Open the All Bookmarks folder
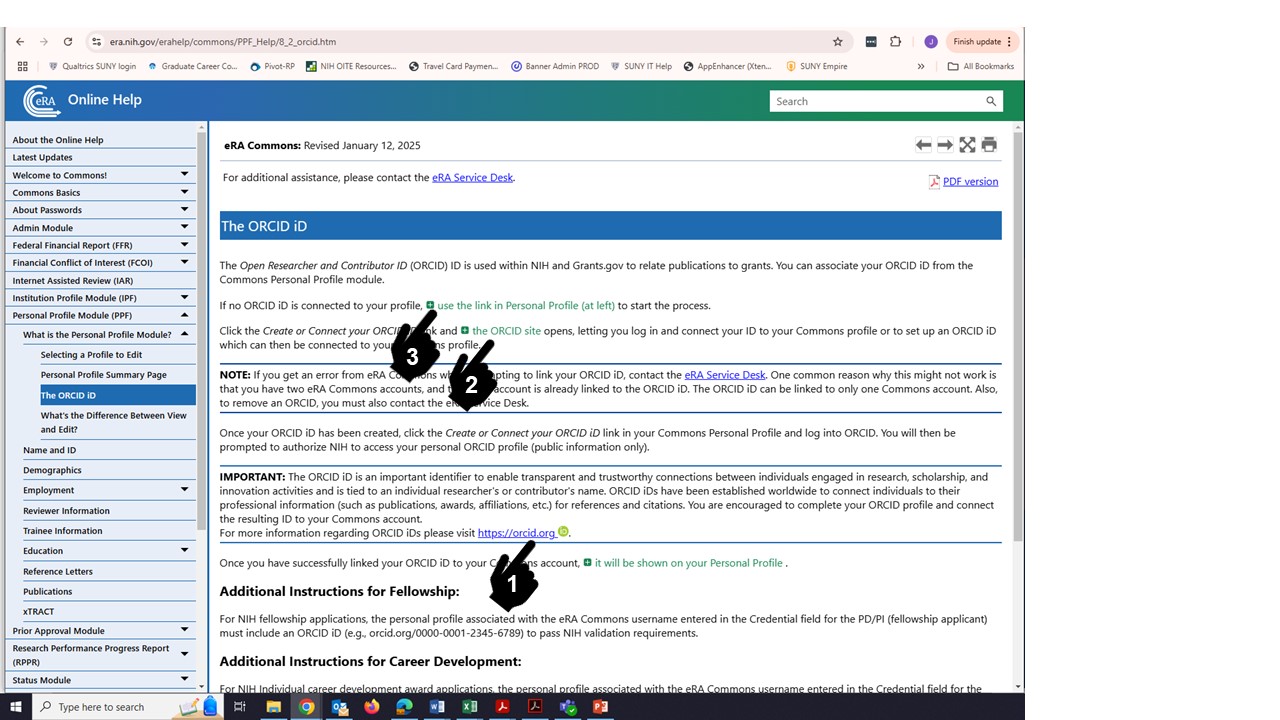This screenshot has height=720, width=1280. (x=981, y=66)
